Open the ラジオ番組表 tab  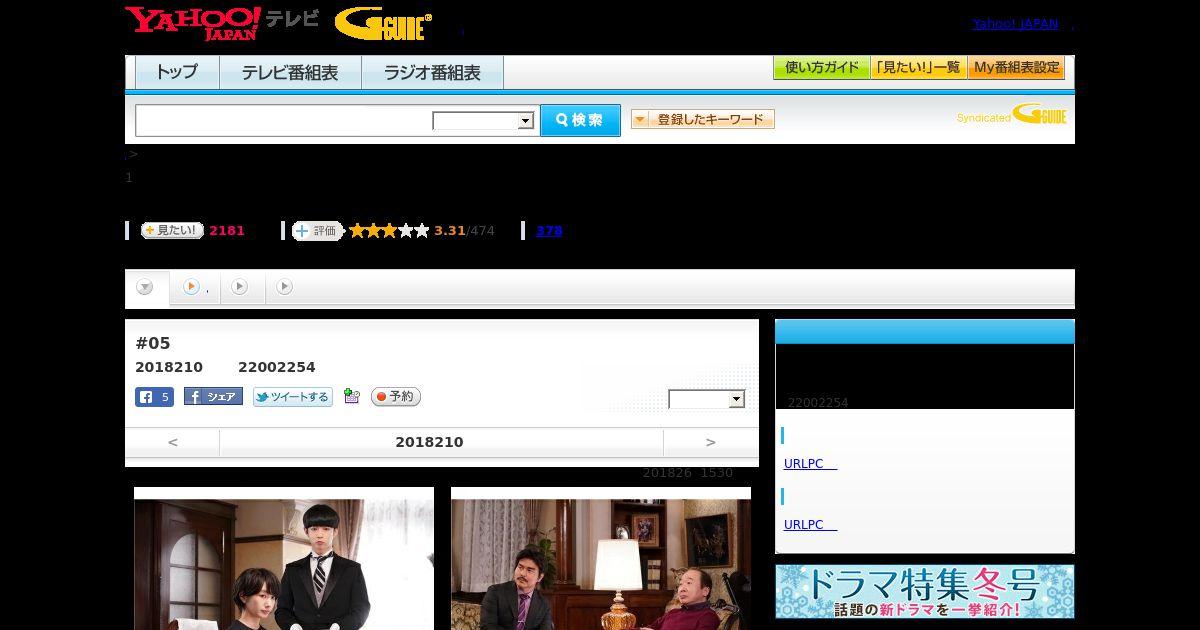[432, 73]
